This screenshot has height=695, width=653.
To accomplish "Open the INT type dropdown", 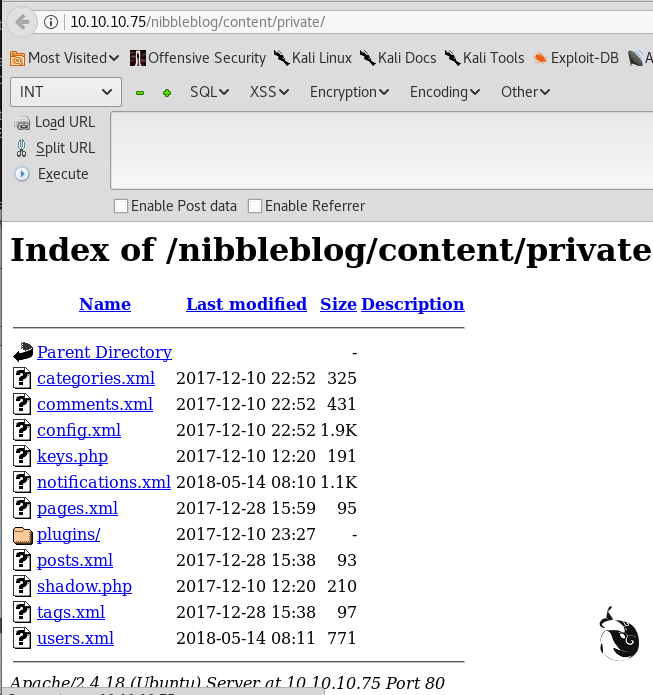I will click(66, 92).
